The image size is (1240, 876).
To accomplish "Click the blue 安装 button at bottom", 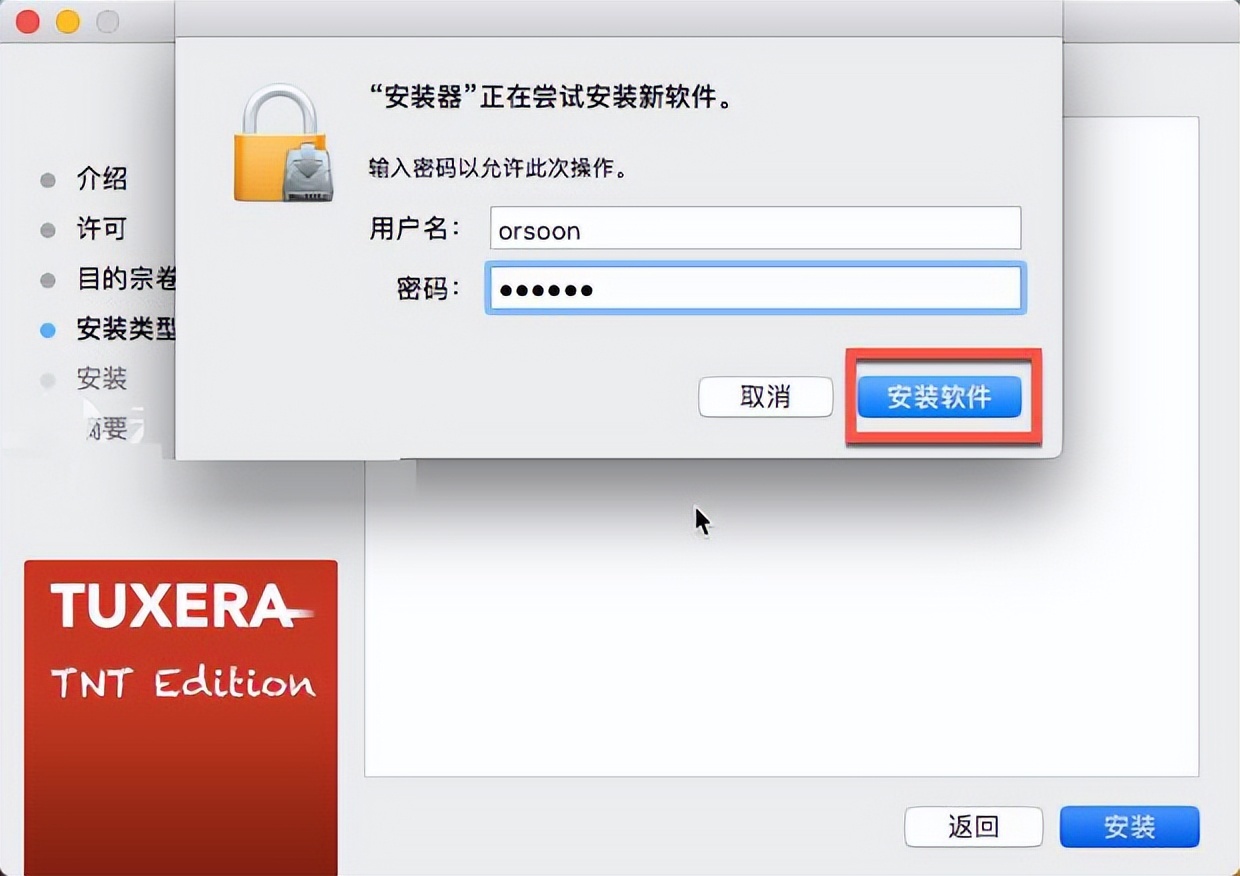I will [1130, 827].
